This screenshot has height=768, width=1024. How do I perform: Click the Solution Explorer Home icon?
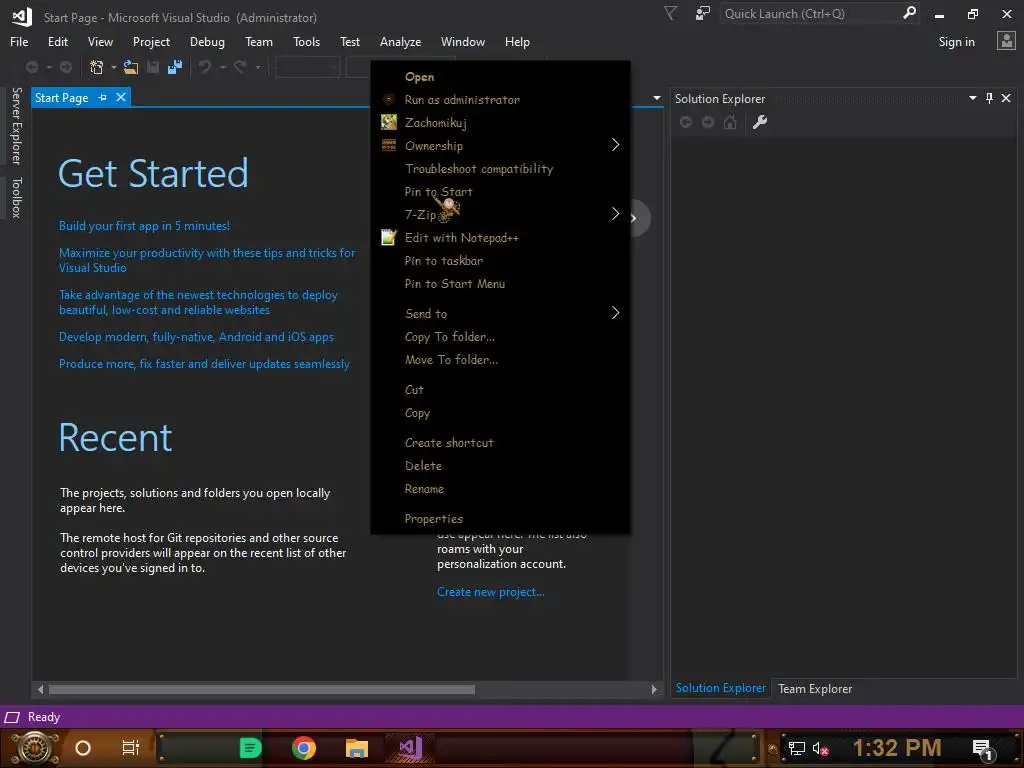point(730,122)
